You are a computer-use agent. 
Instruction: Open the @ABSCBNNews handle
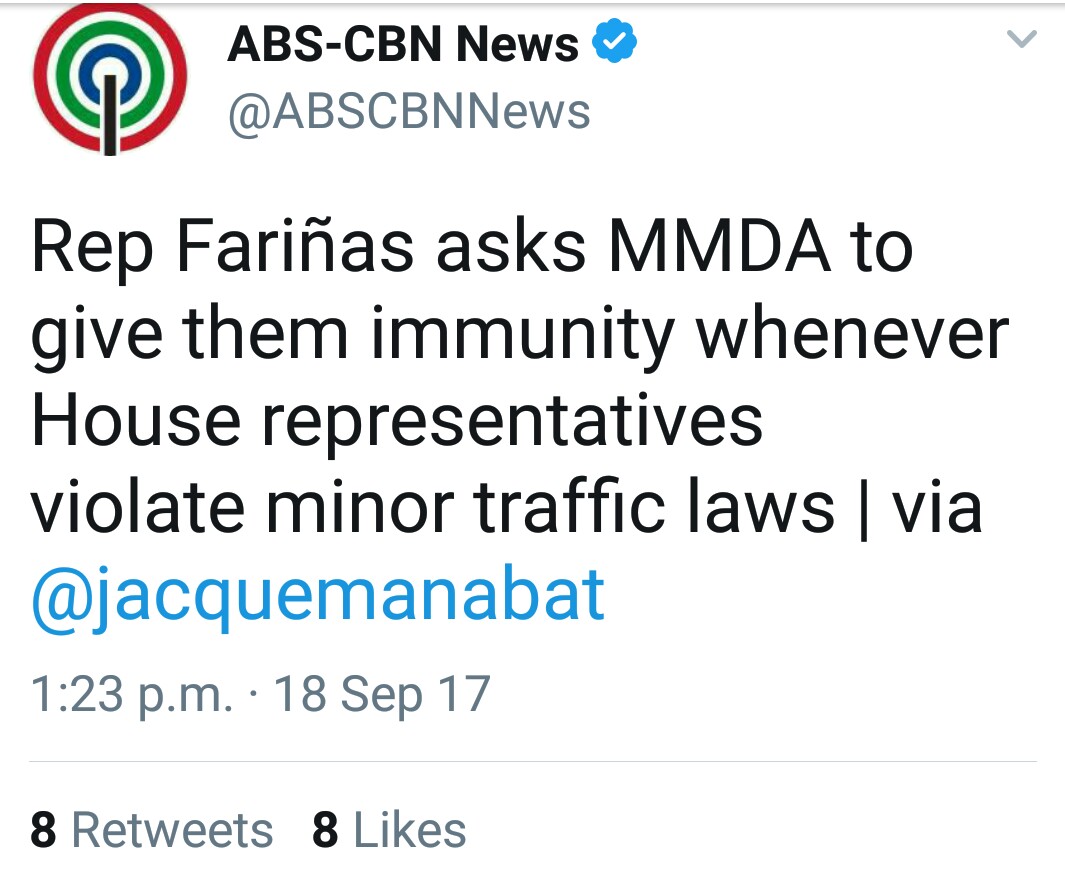[409, 112]
